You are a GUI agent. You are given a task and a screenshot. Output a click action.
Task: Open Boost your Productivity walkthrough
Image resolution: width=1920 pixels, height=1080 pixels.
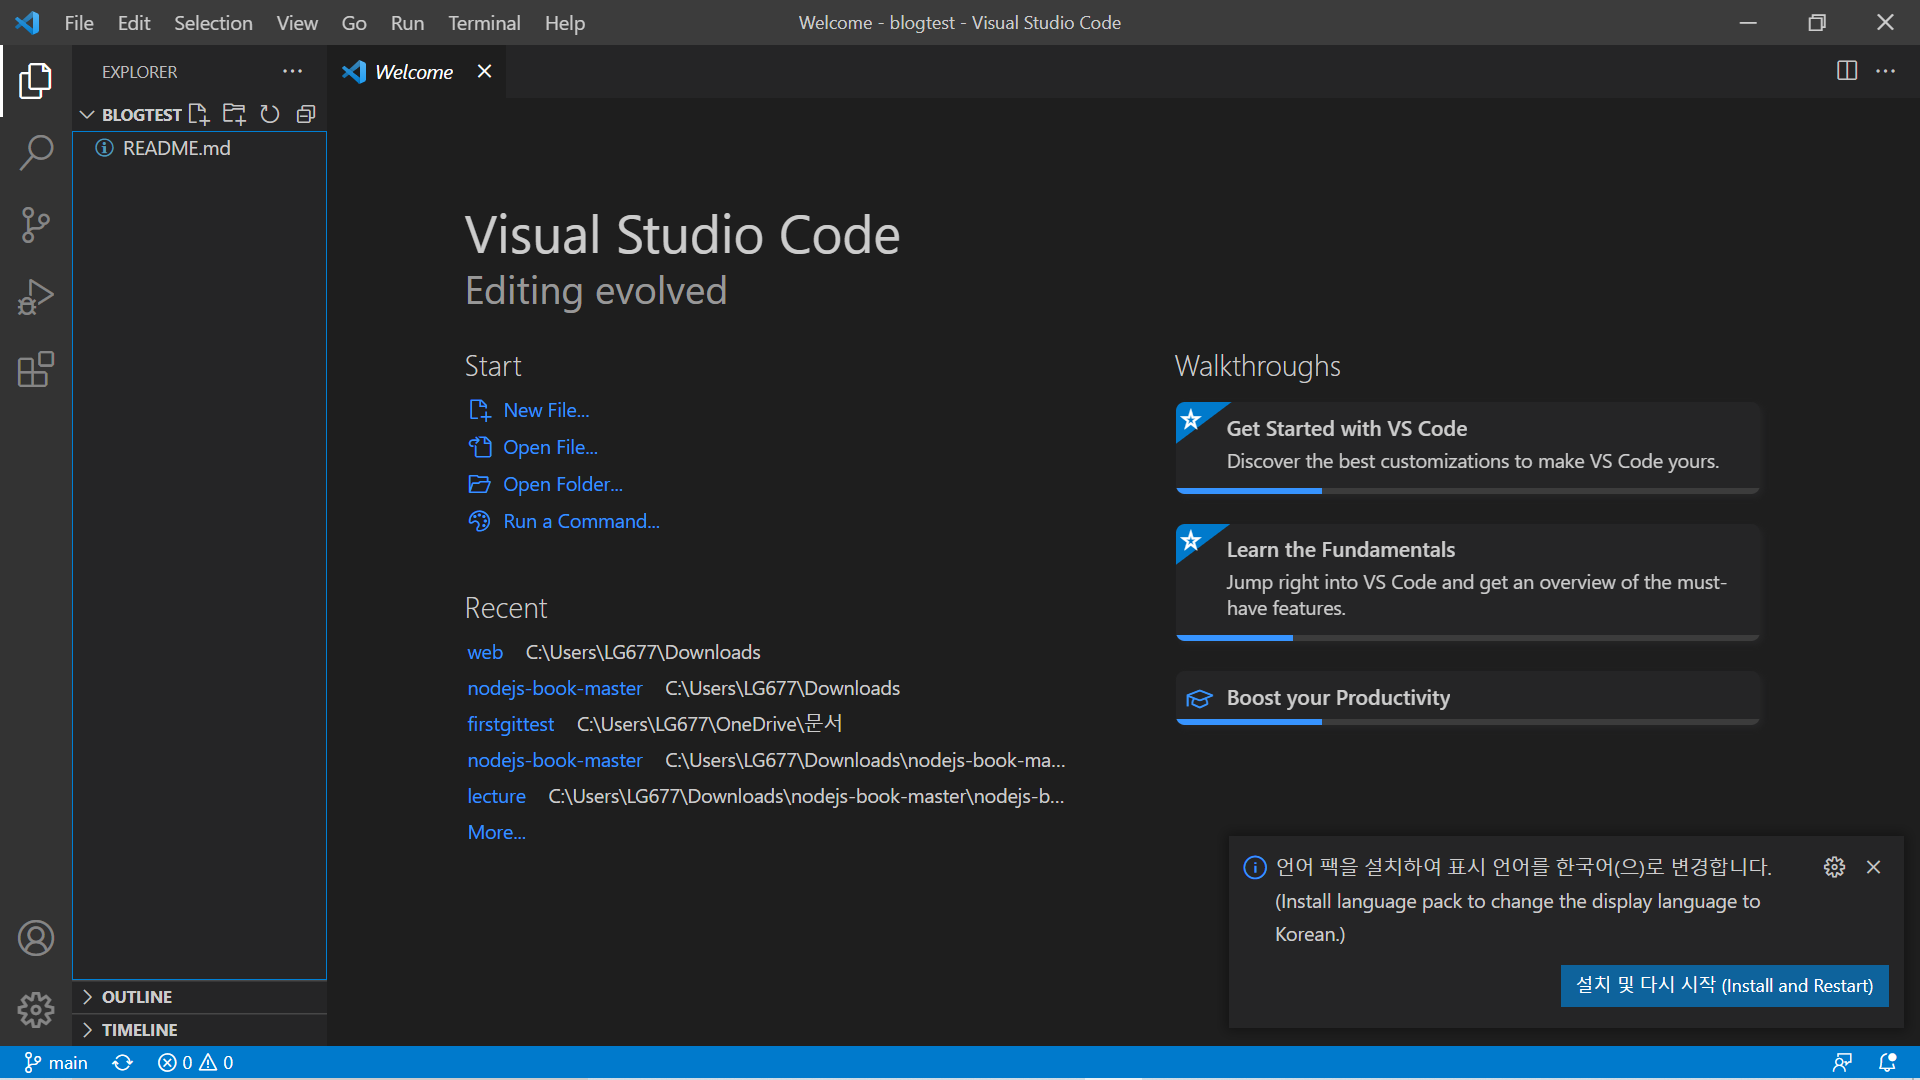coord(1467,698)
